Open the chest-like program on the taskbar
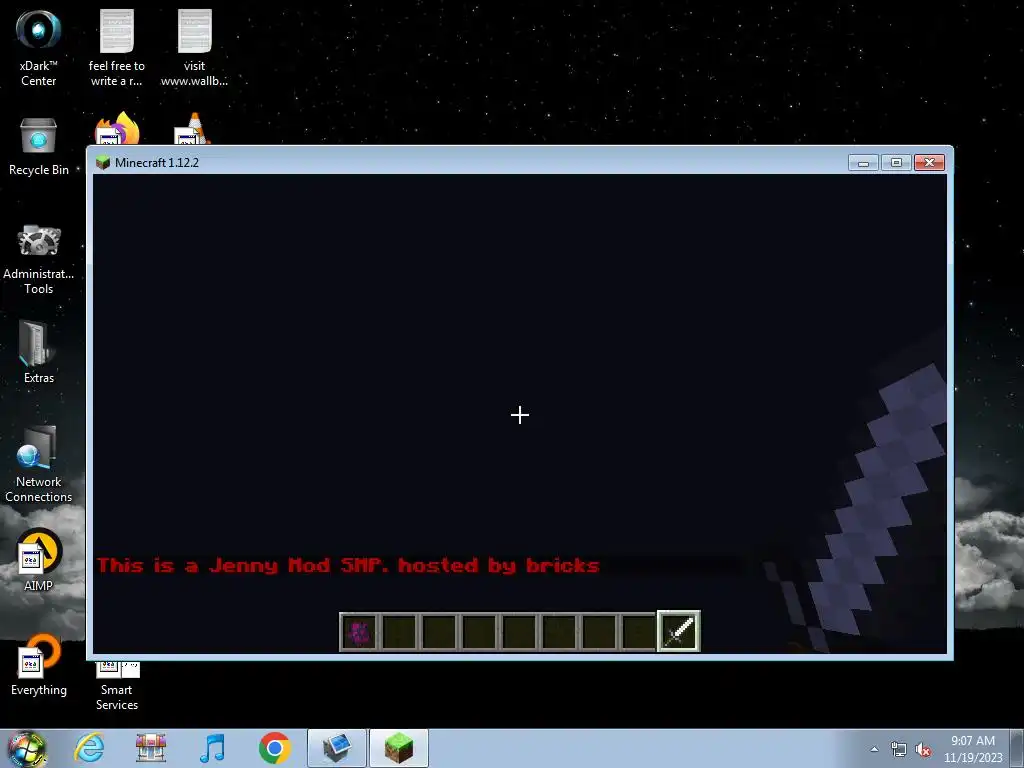 click(151, 748)
